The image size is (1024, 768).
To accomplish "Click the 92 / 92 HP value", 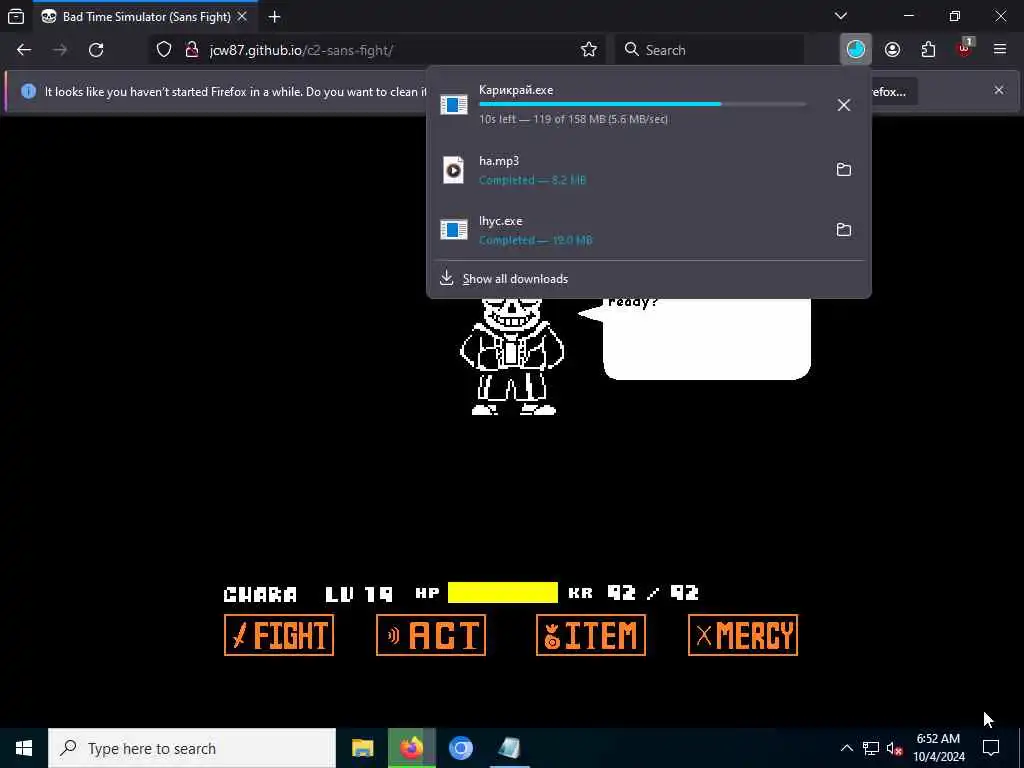I will 653,593.
